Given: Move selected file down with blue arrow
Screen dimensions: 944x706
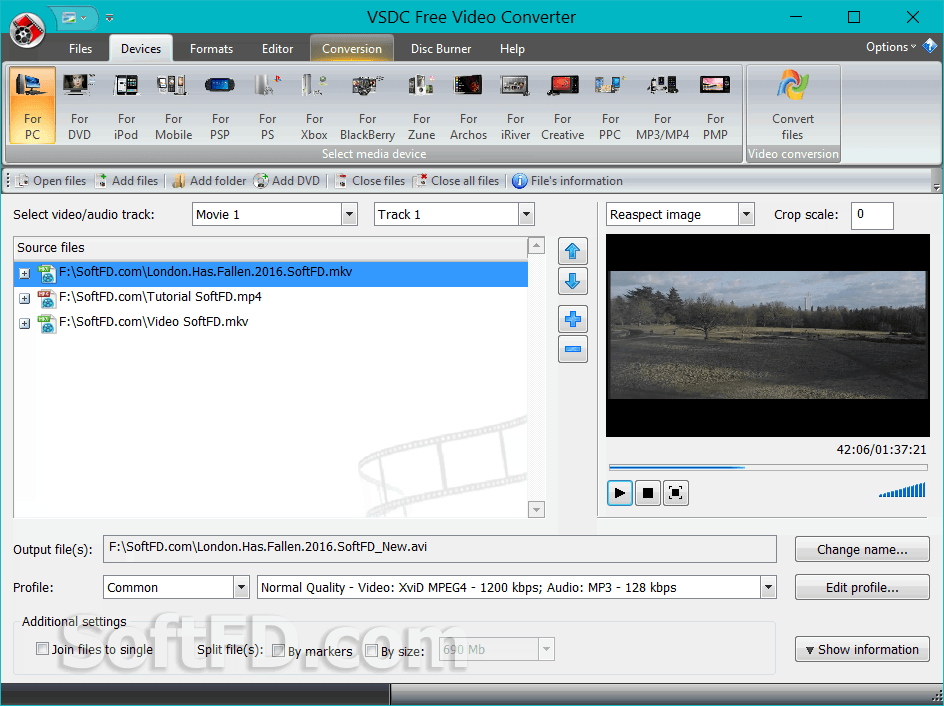Looking at the screenshot, I should (x=573, y=281).
